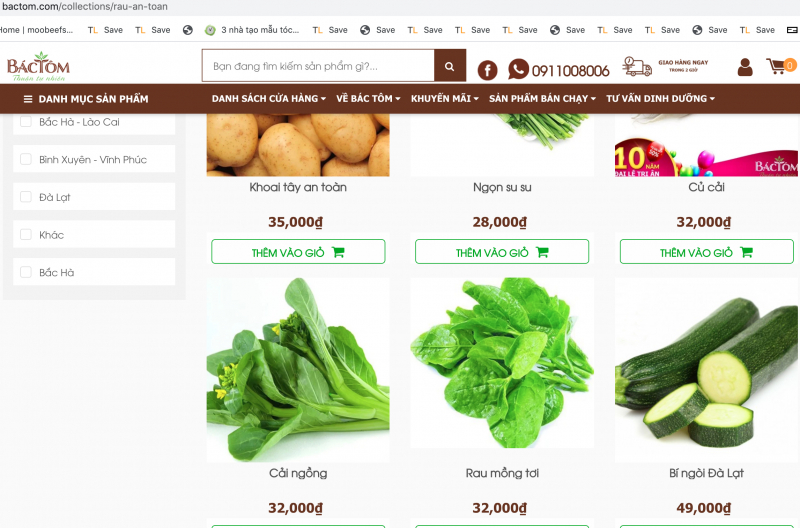
Task: Click the globe icon before '3 nhà tạo mẫu tóc' bookmark
Action: pyautogui.click(x=188, y=30)
